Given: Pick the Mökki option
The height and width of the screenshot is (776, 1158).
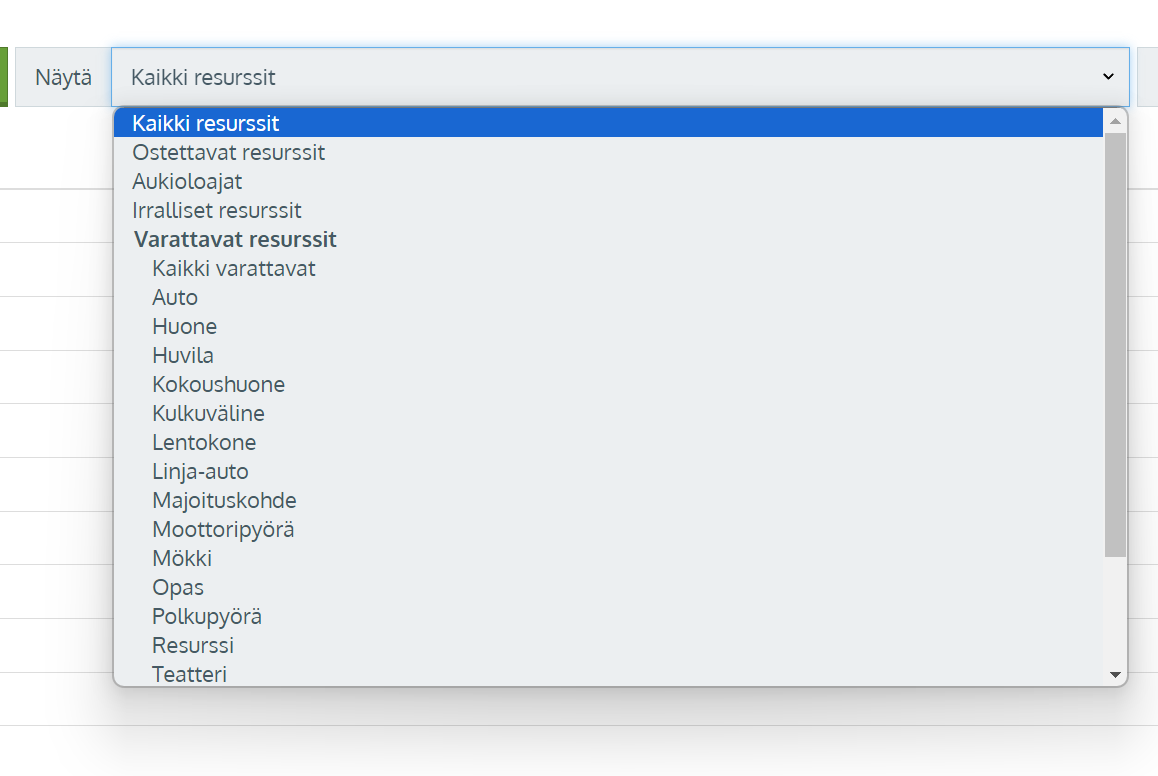Looking at the screenshot, I should tap(609, 558).
